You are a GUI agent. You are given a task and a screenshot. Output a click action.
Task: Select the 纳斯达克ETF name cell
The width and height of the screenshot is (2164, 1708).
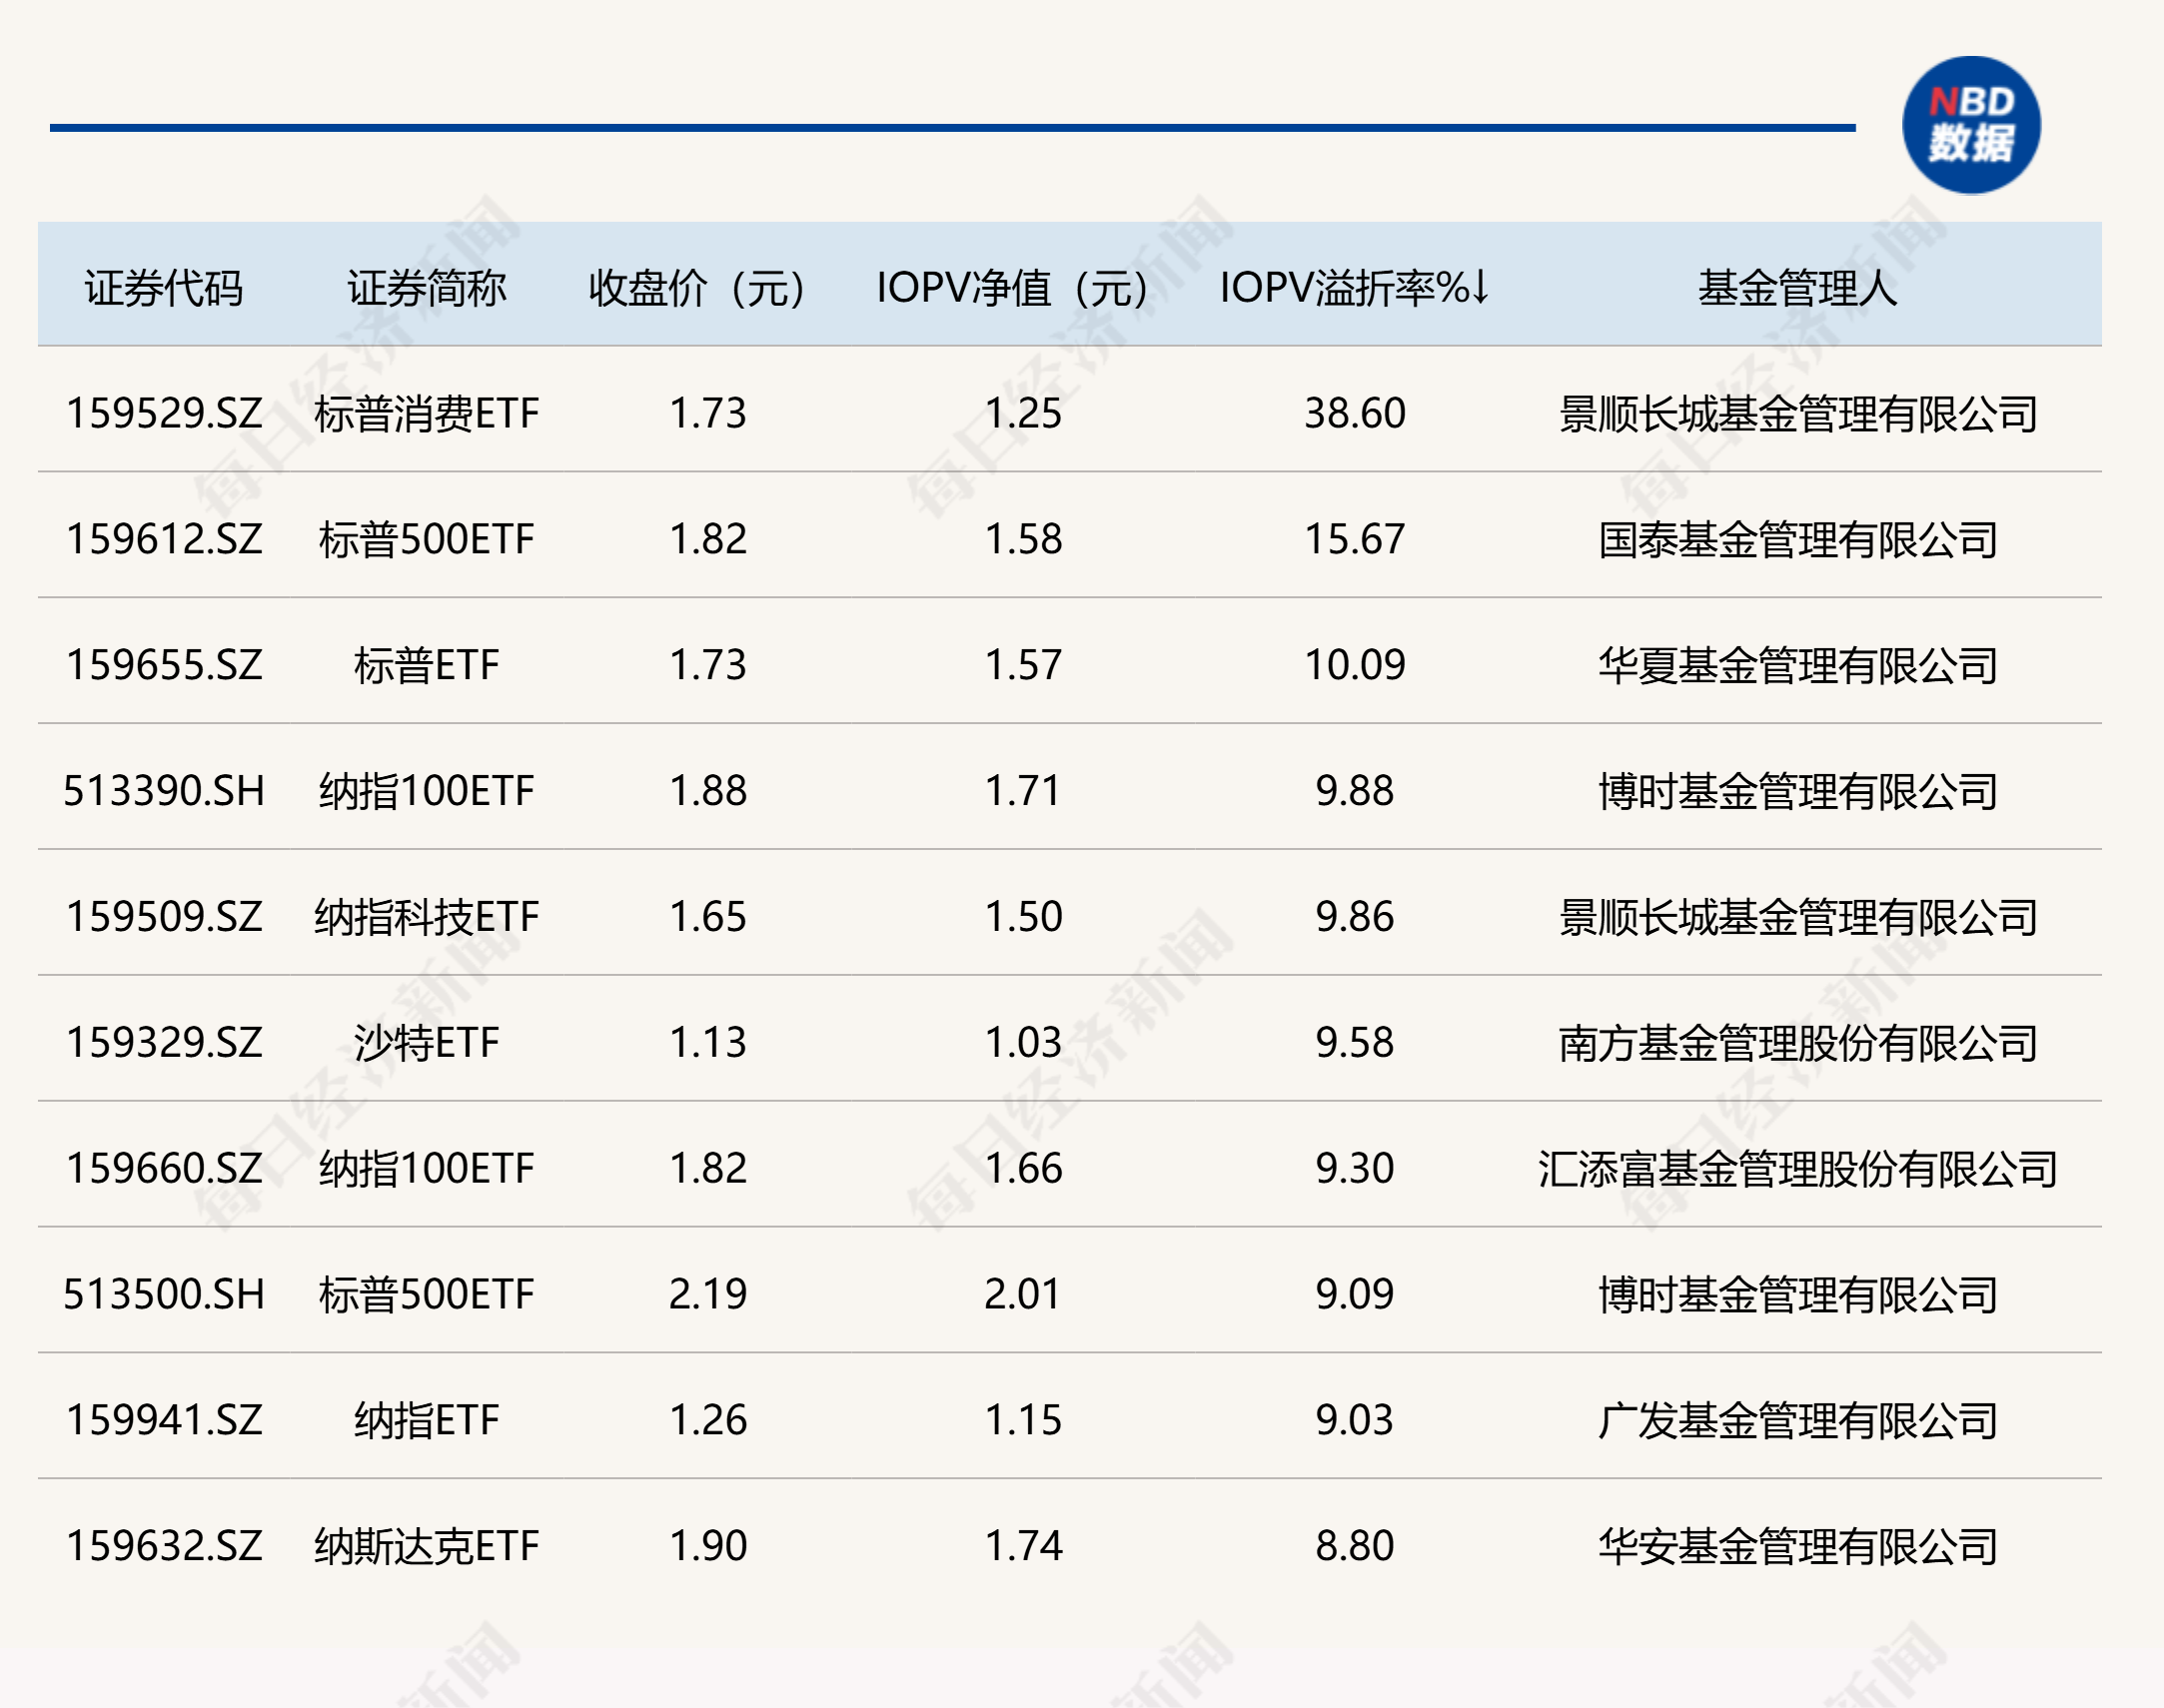(x=427, y=1547)
